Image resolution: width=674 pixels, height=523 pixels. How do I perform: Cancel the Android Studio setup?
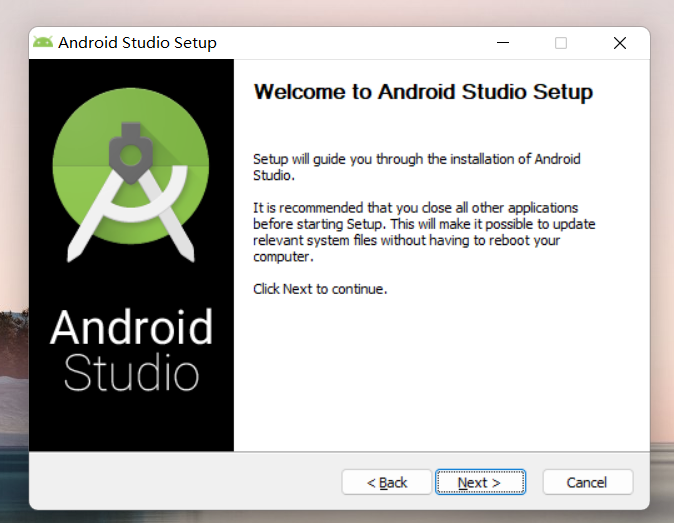pos(588,482)
